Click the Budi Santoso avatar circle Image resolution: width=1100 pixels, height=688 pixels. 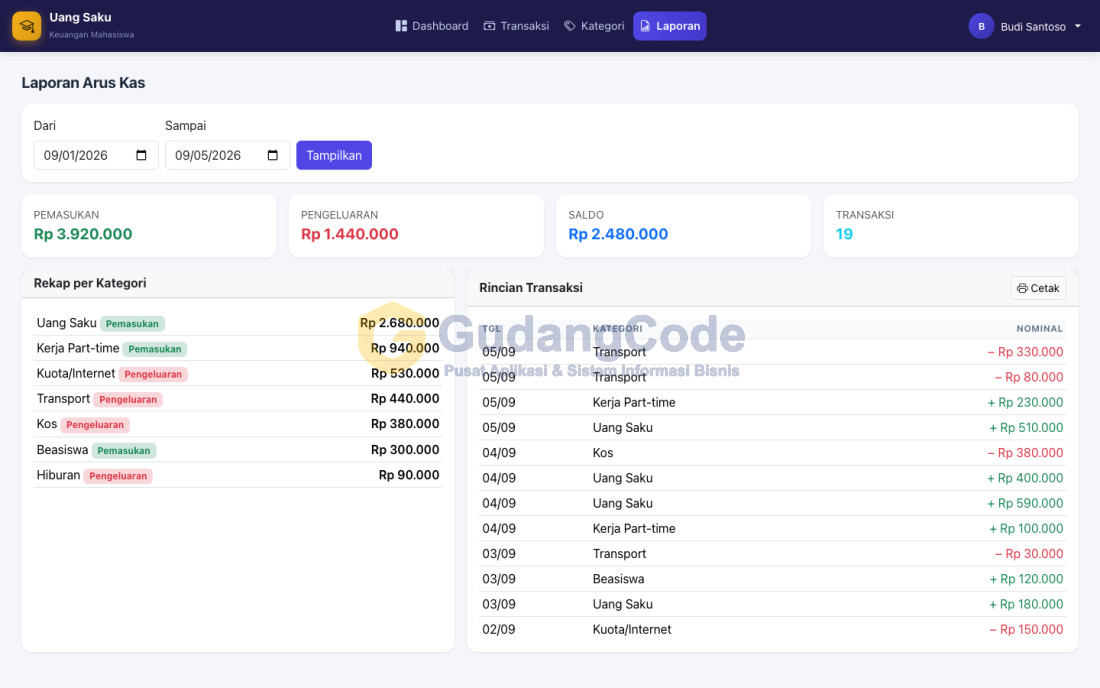[x=981, y=26]
